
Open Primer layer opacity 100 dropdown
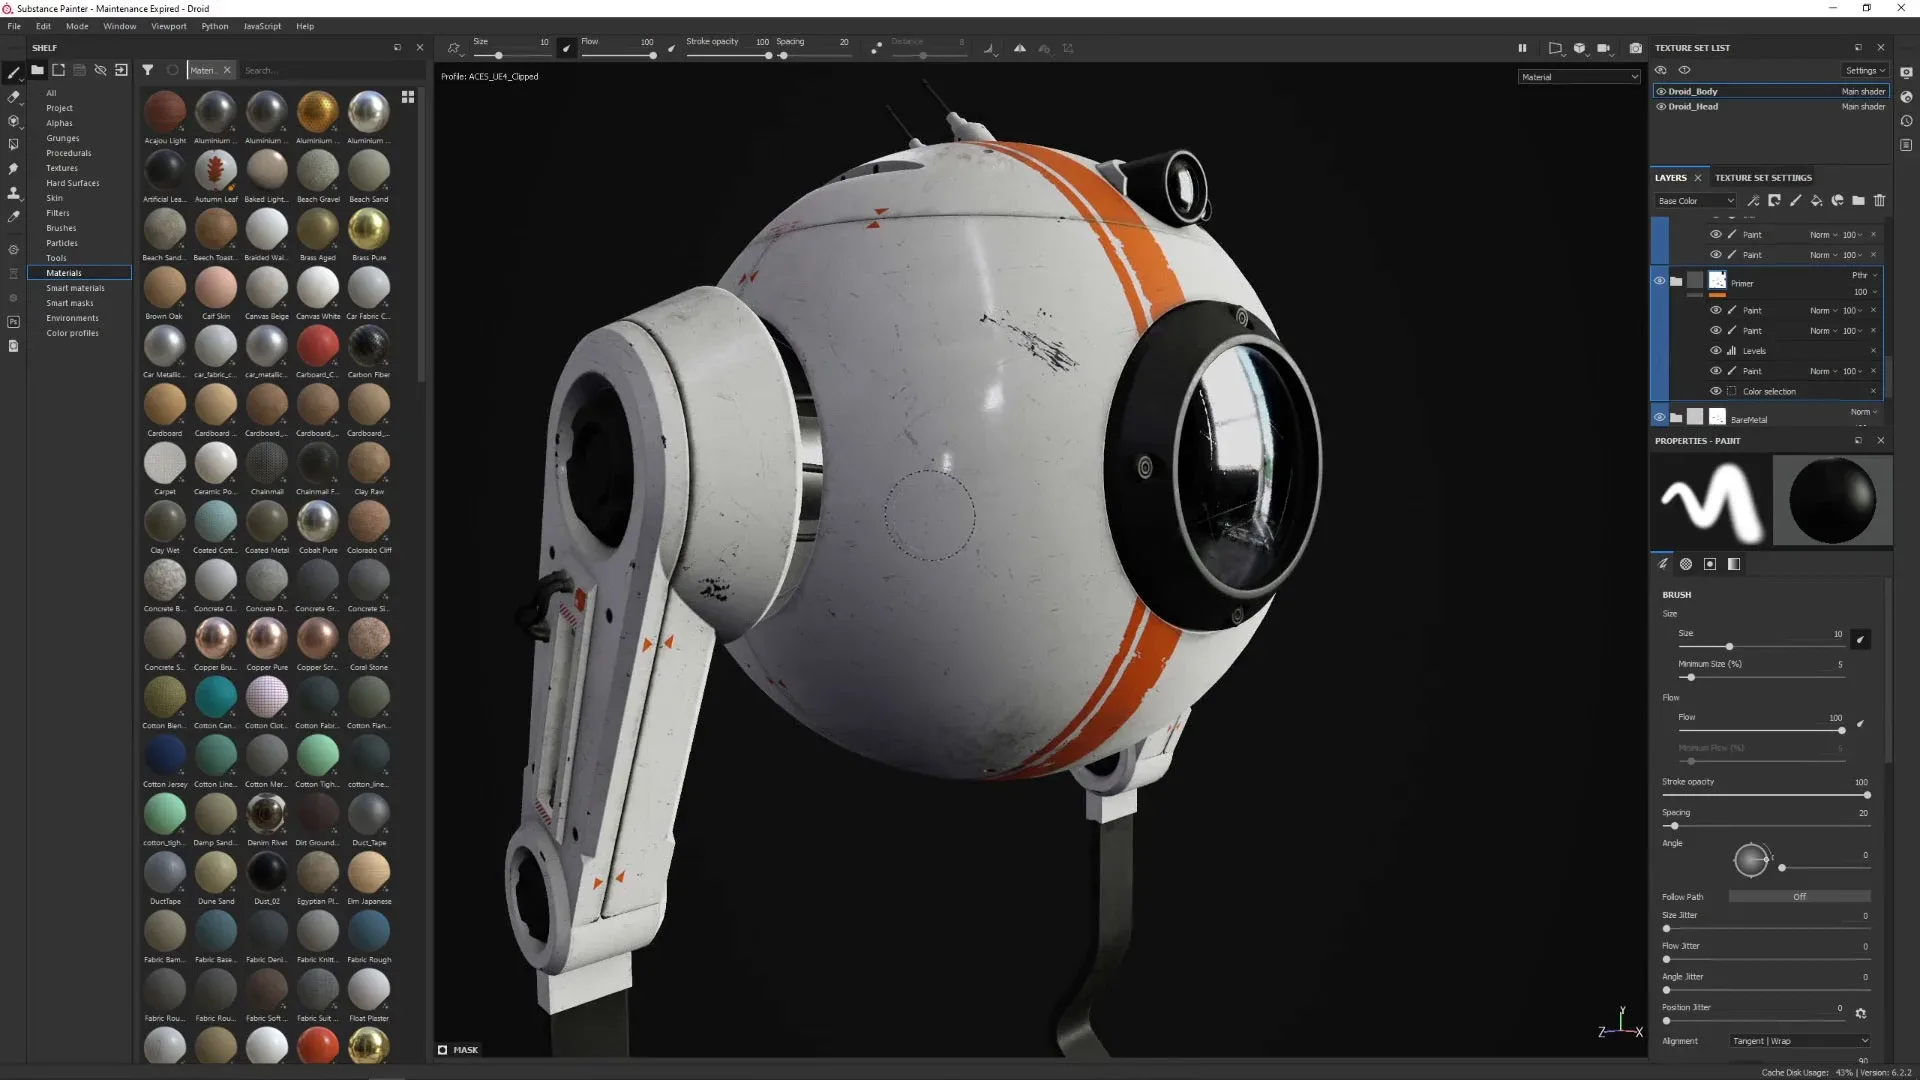1864,292
